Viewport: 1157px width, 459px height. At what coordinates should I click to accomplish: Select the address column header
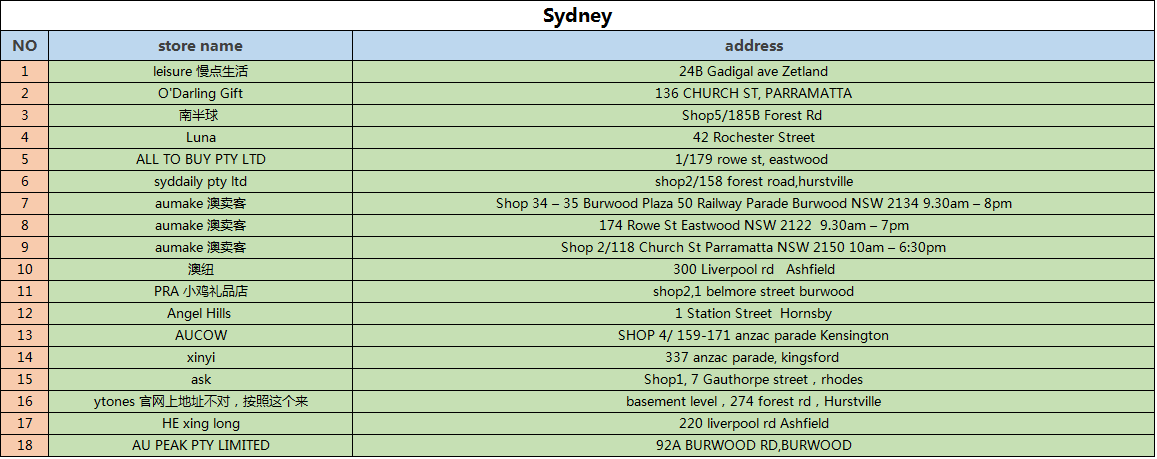753,46
